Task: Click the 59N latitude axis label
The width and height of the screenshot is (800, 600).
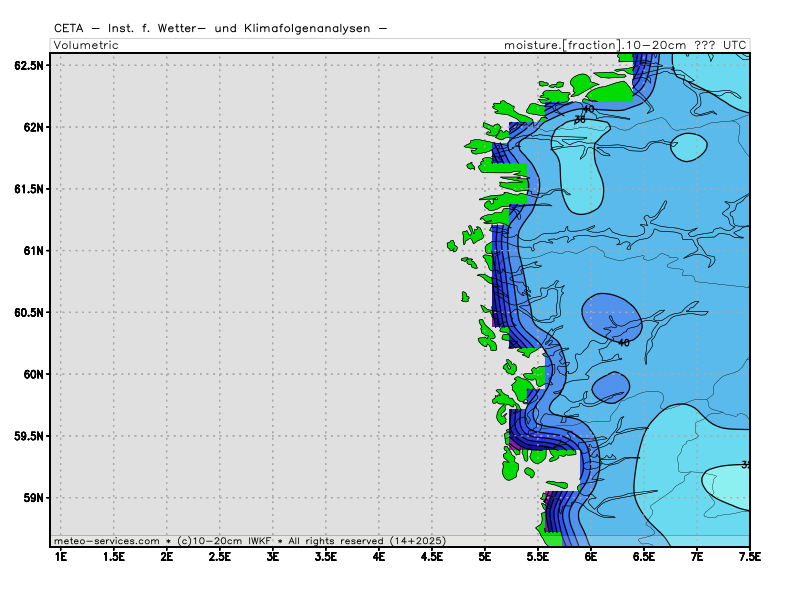Action: 33,497
